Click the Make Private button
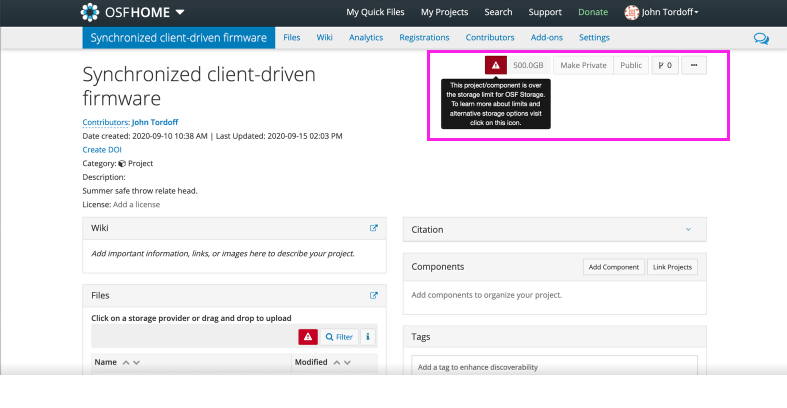This screenshot has height=408, width=787. (583, 65)
